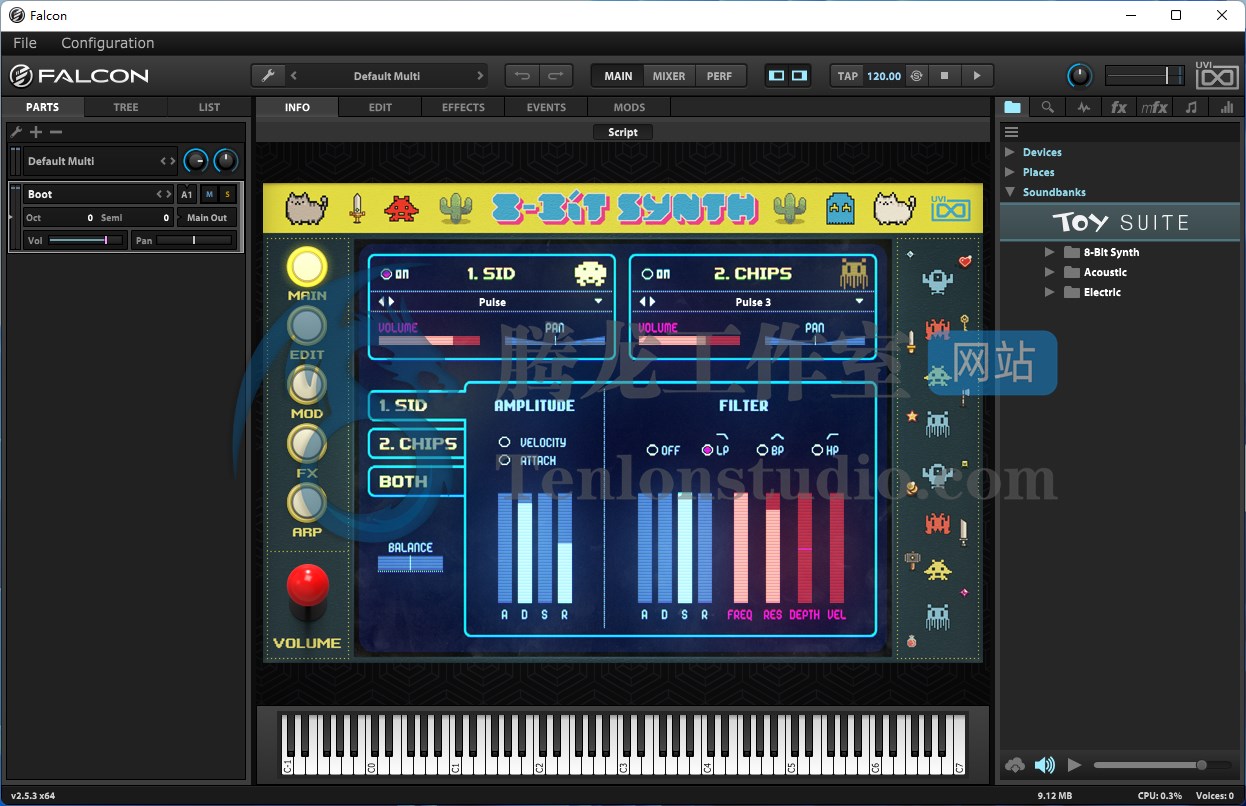Click the tempo sync icon next to 120.00
Screen dimensions: 1246x806
pos(917,76)
